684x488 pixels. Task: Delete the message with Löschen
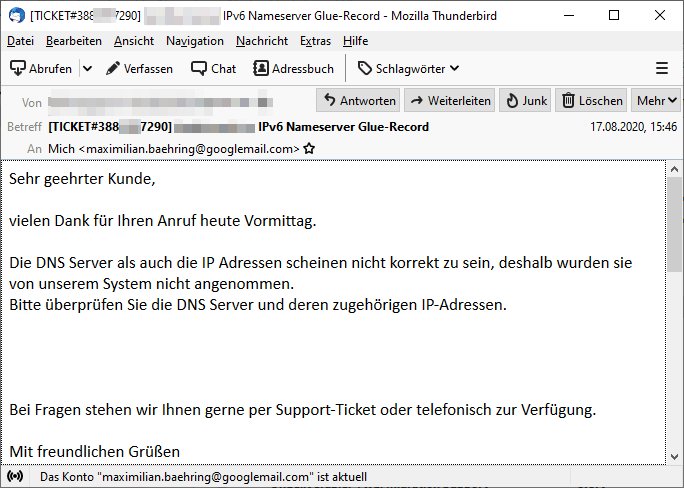(593, 100)
